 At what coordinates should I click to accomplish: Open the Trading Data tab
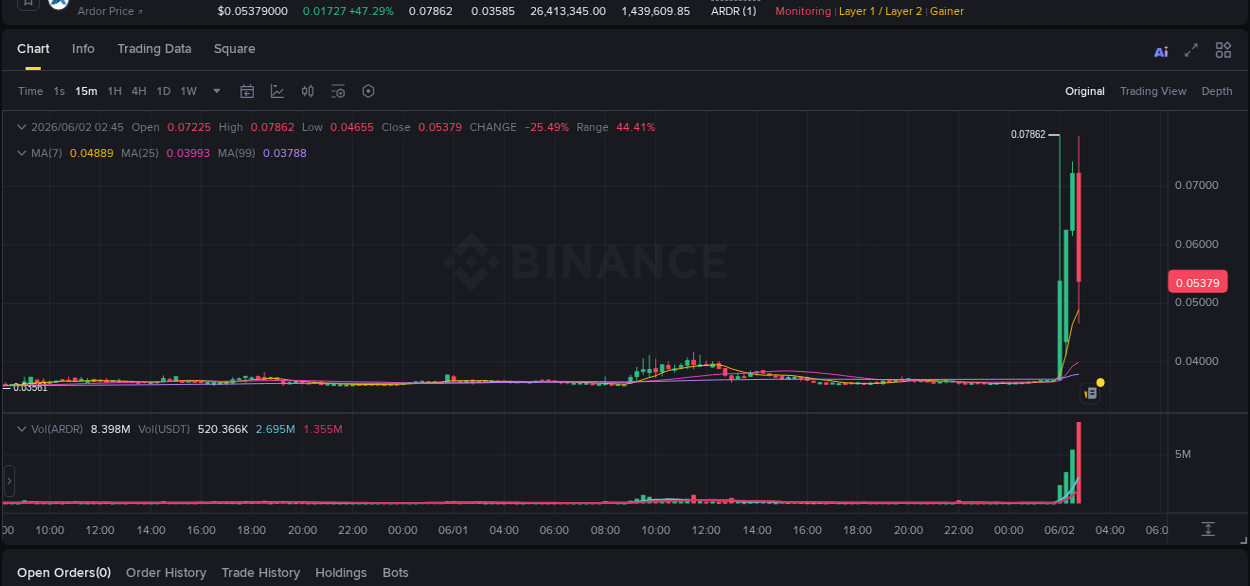[x=154, y=49]
